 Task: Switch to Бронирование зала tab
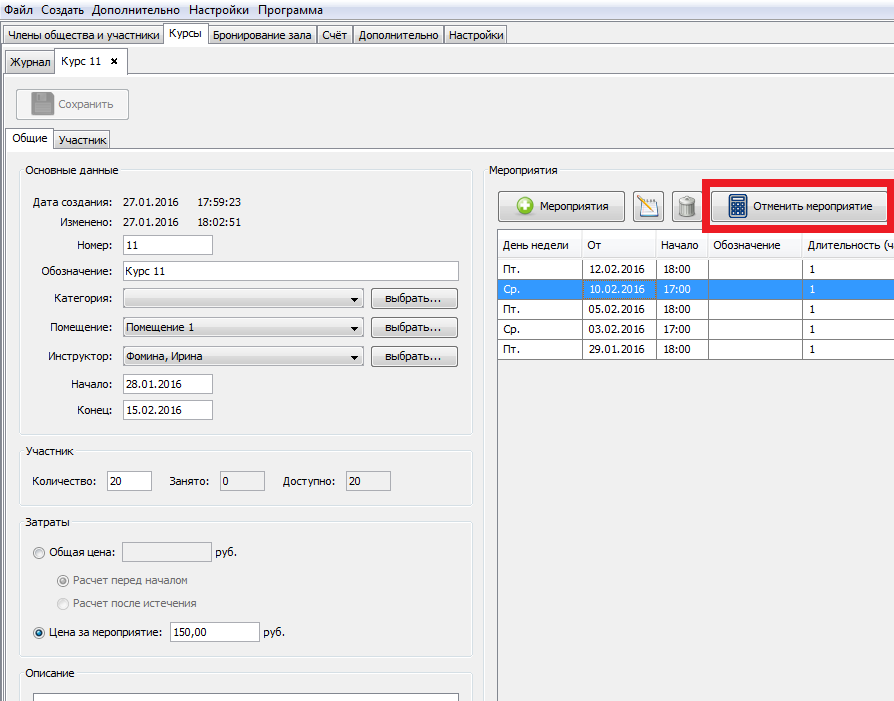[262, 35]
